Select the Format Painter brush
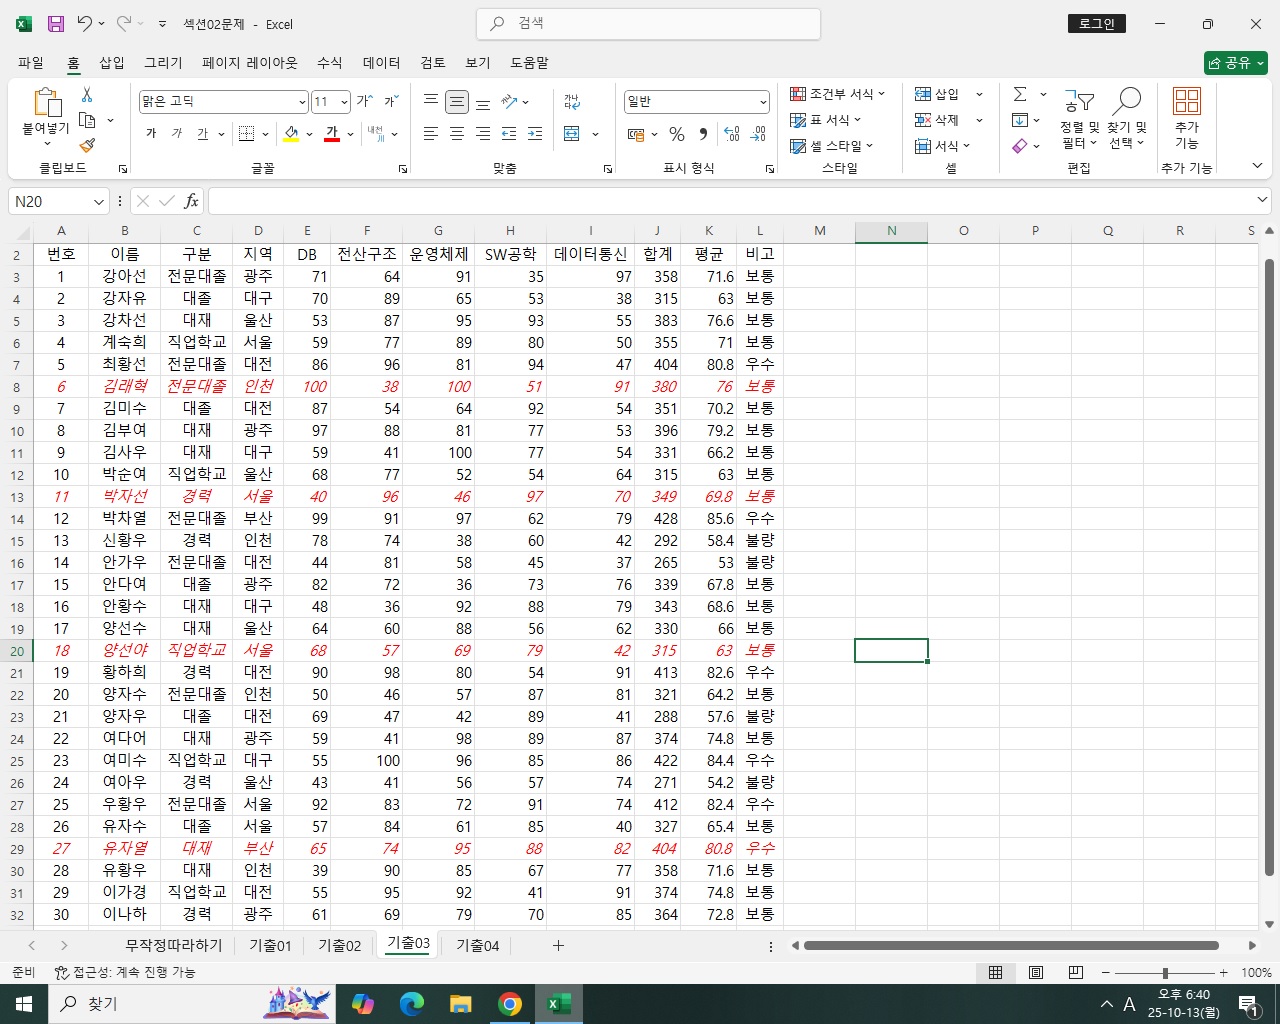The height and width of the screenshot is (1024, 1280). pos(87,145)
